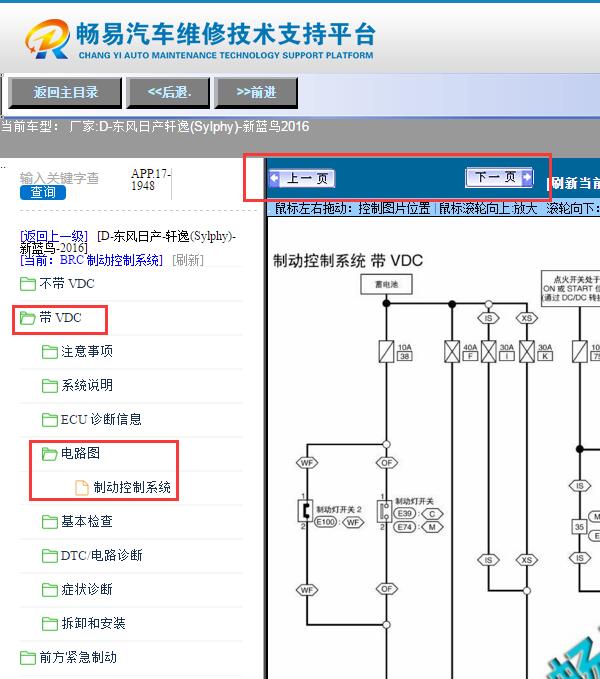Click folder icon beside 系统说明
This screenshot has width=600, height=679.
[49, 386]
